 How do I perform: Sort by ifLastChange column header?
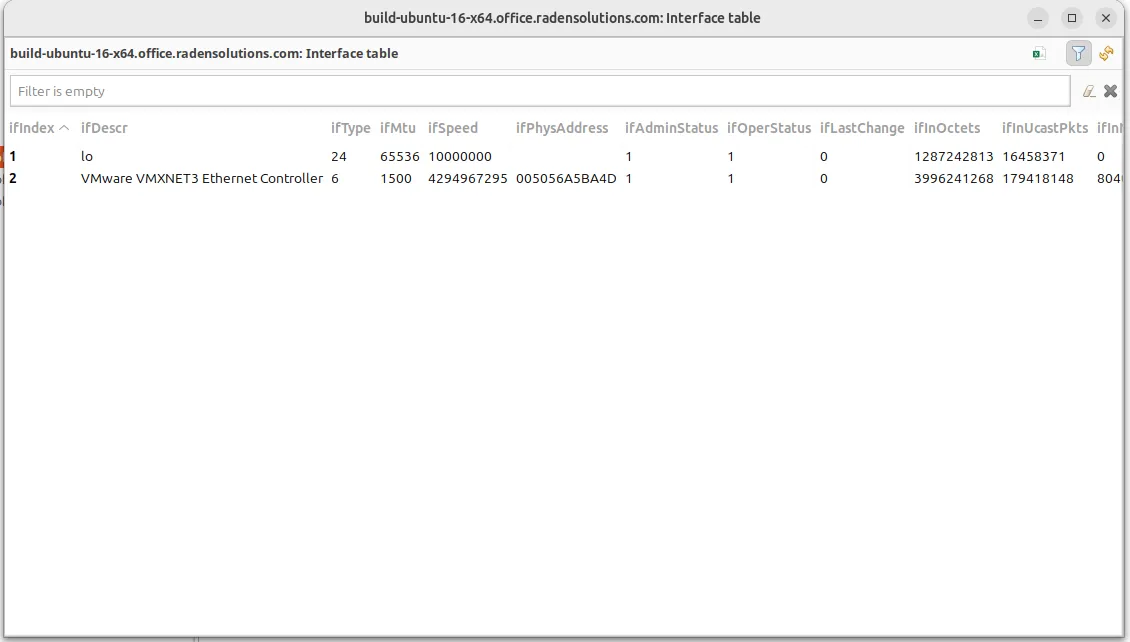coord(862,128)
